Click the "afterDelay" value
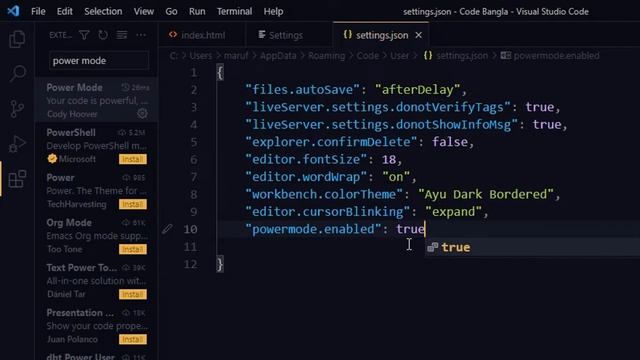The image size is (640, 360). click(x=417, y=89)
